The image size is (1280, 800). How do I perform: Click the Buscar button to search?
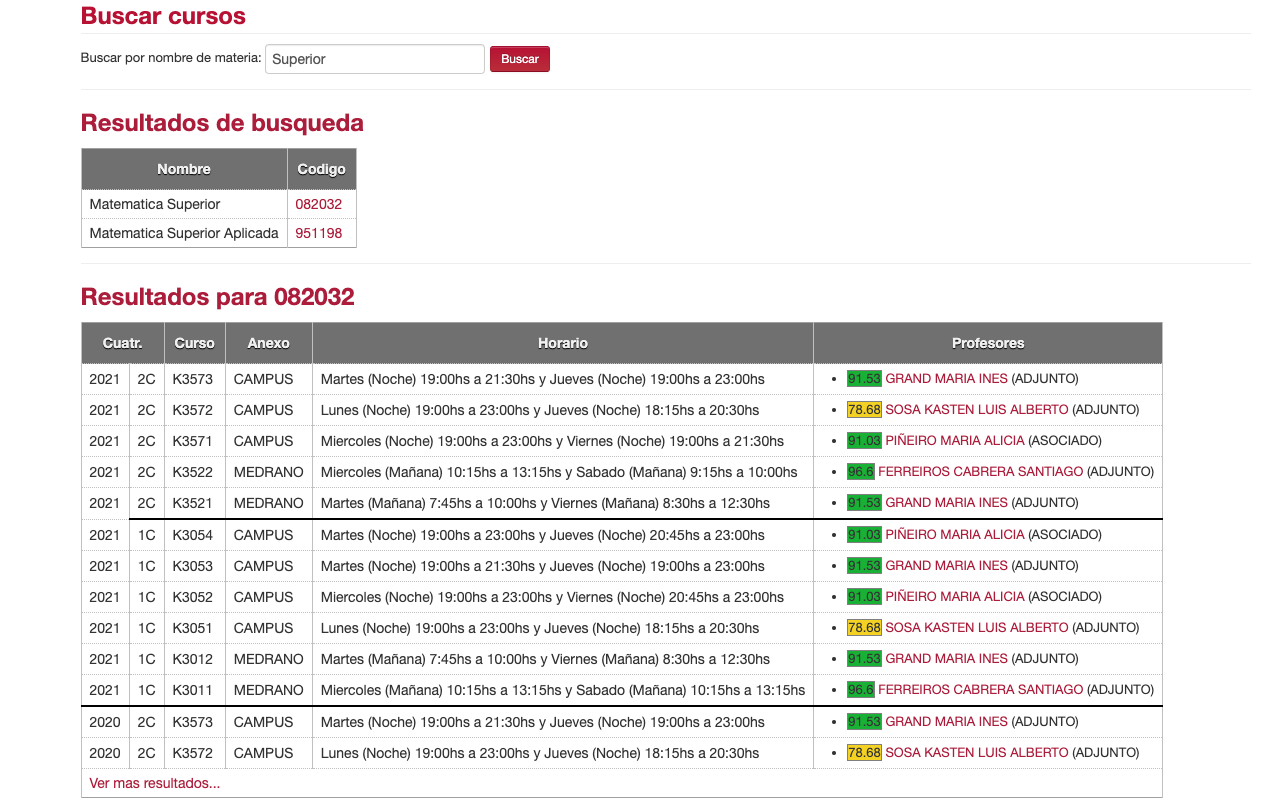(519, 58)
